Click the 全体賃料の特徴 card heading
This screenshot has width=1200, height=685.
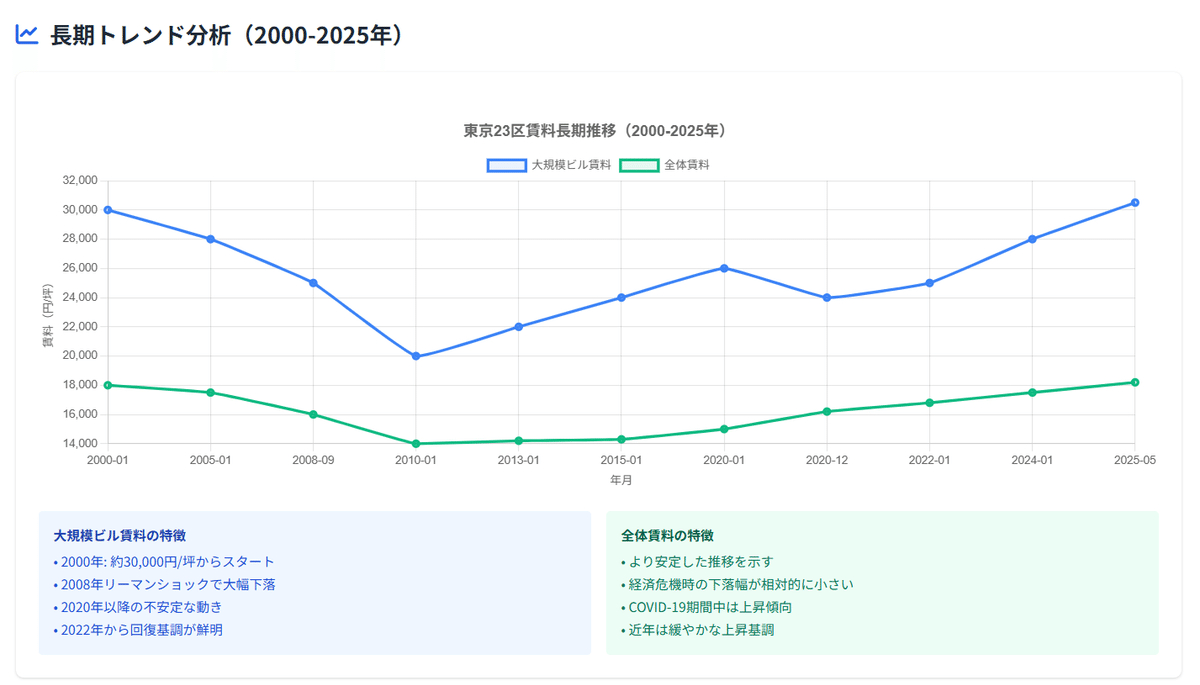[667, 536]
